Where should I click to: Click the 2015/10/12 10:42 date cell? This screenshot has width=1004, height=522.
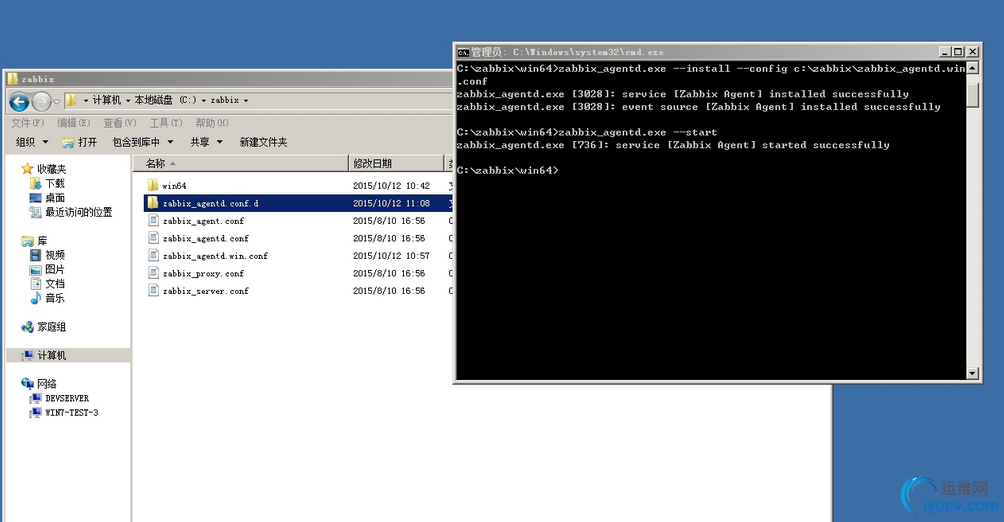tap(391, 186)
